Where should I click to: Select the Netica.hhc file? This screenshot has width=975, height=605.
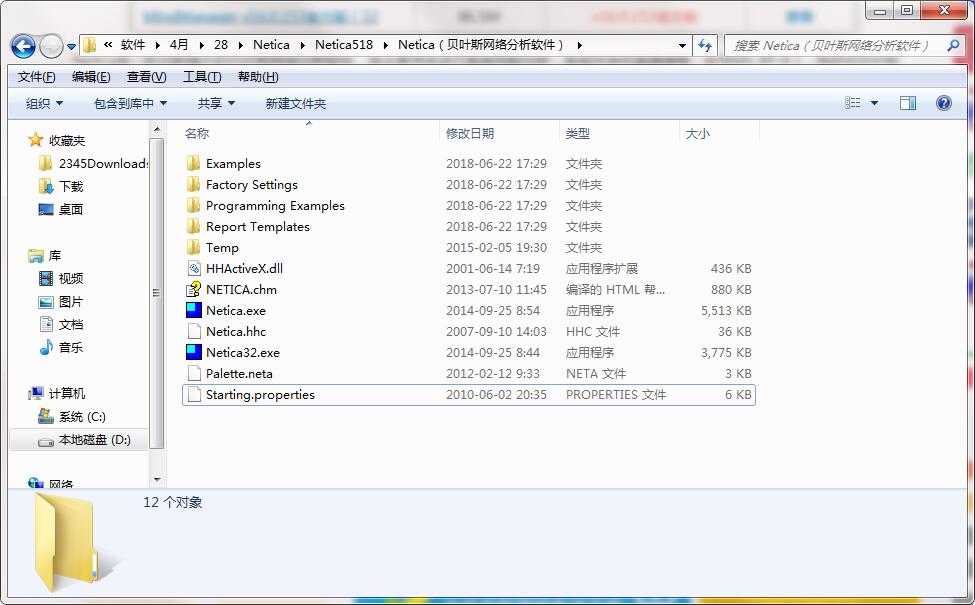tap(230, 331)
